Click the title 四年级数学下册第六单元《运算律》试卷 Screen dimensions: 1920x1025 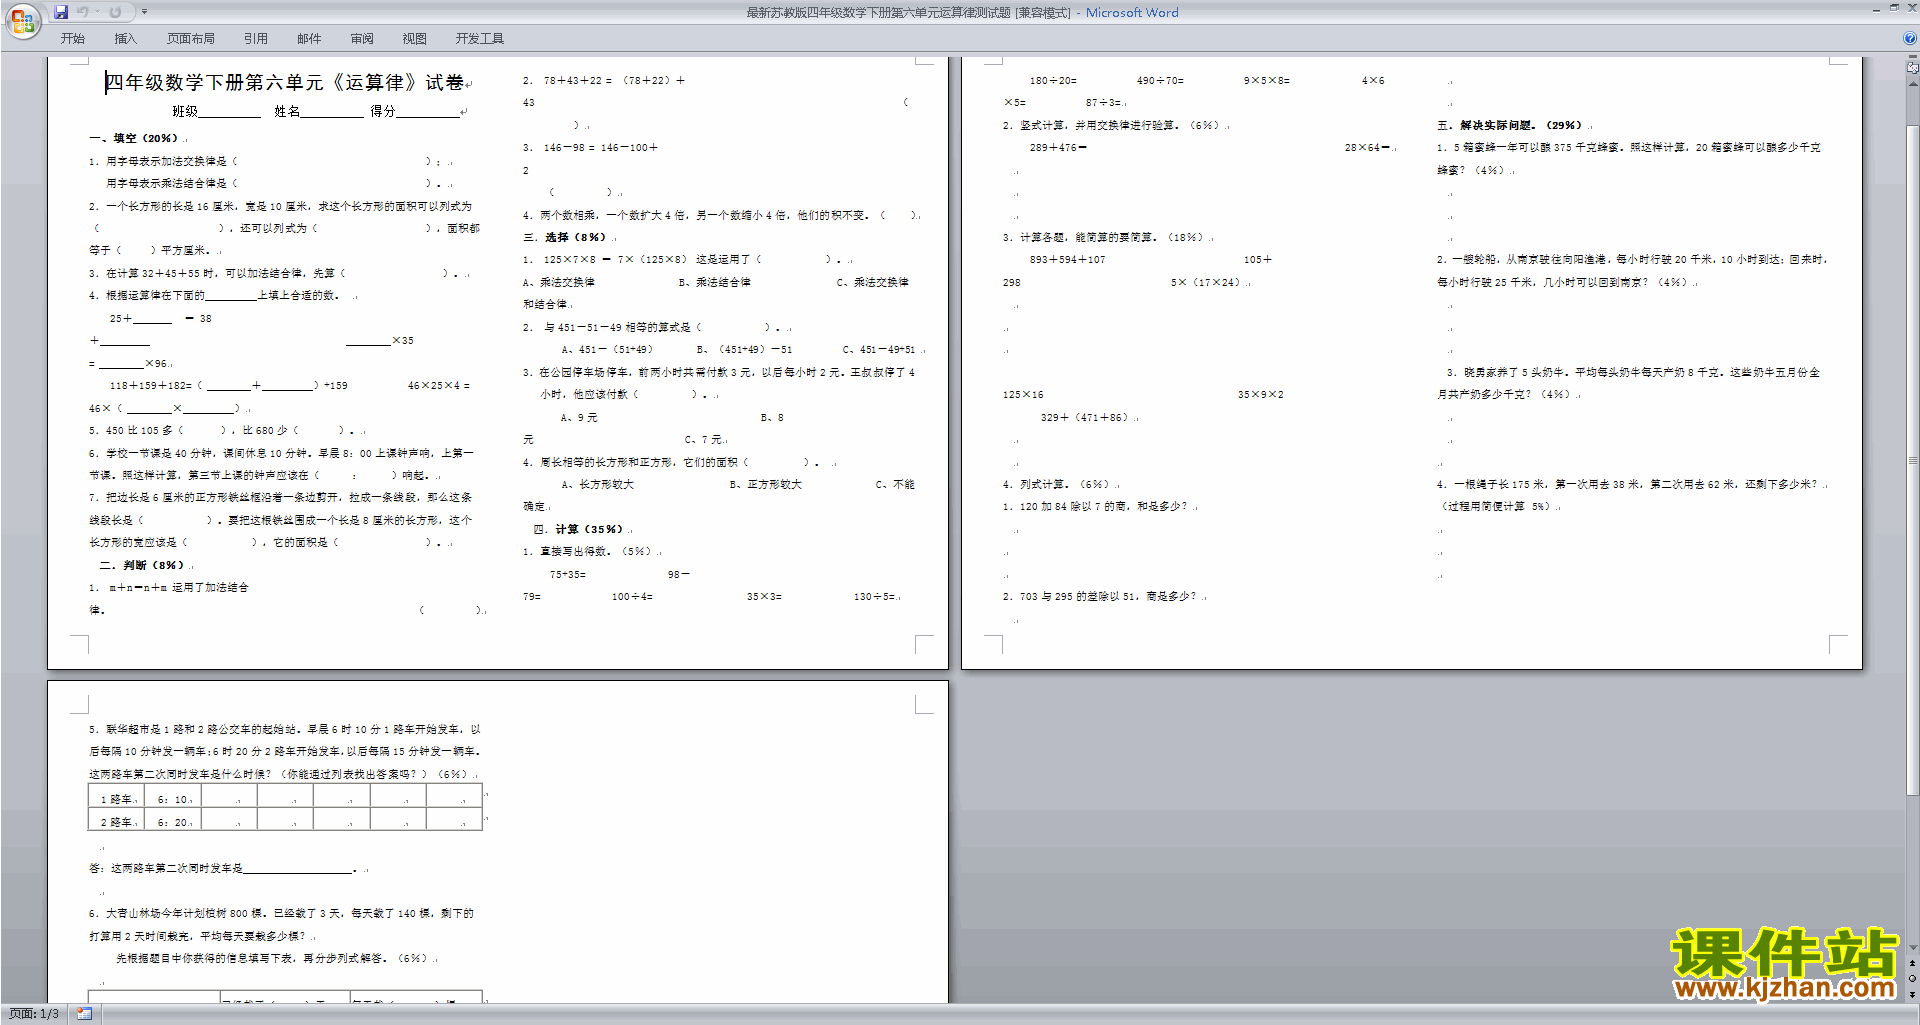(x=285, y=83)
